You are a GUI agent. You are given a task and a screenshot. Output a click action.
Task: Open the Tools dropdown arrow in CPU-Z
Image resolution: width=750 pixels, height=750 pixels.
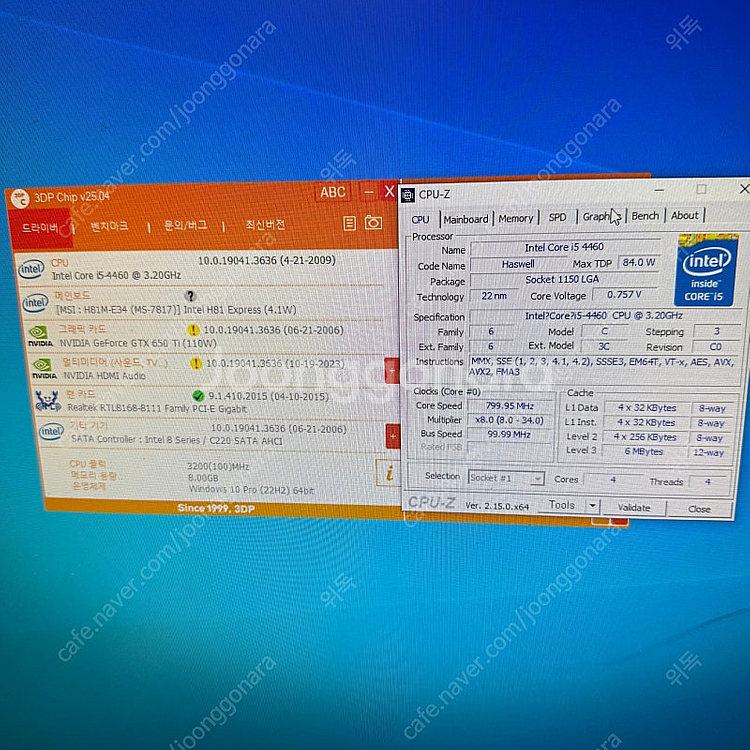pos(593,506)
